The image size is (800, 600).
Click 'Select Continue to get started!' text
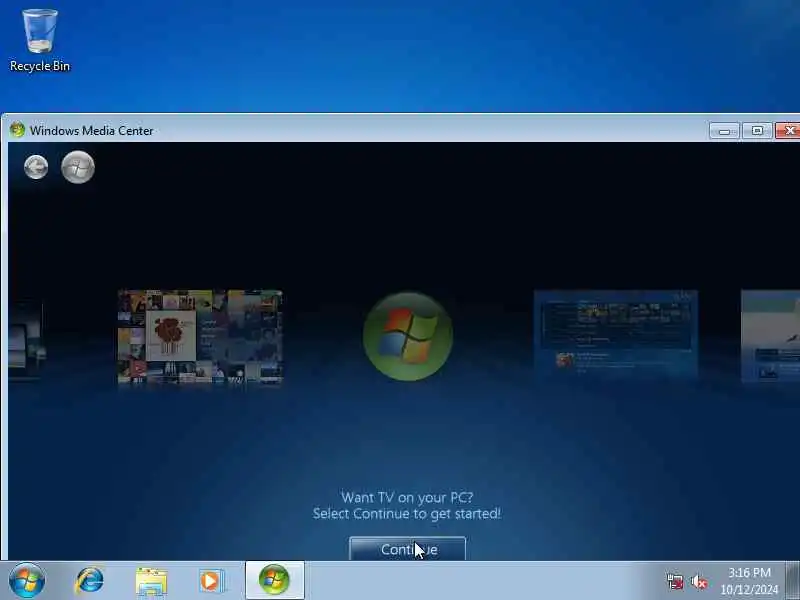(407, 513)
